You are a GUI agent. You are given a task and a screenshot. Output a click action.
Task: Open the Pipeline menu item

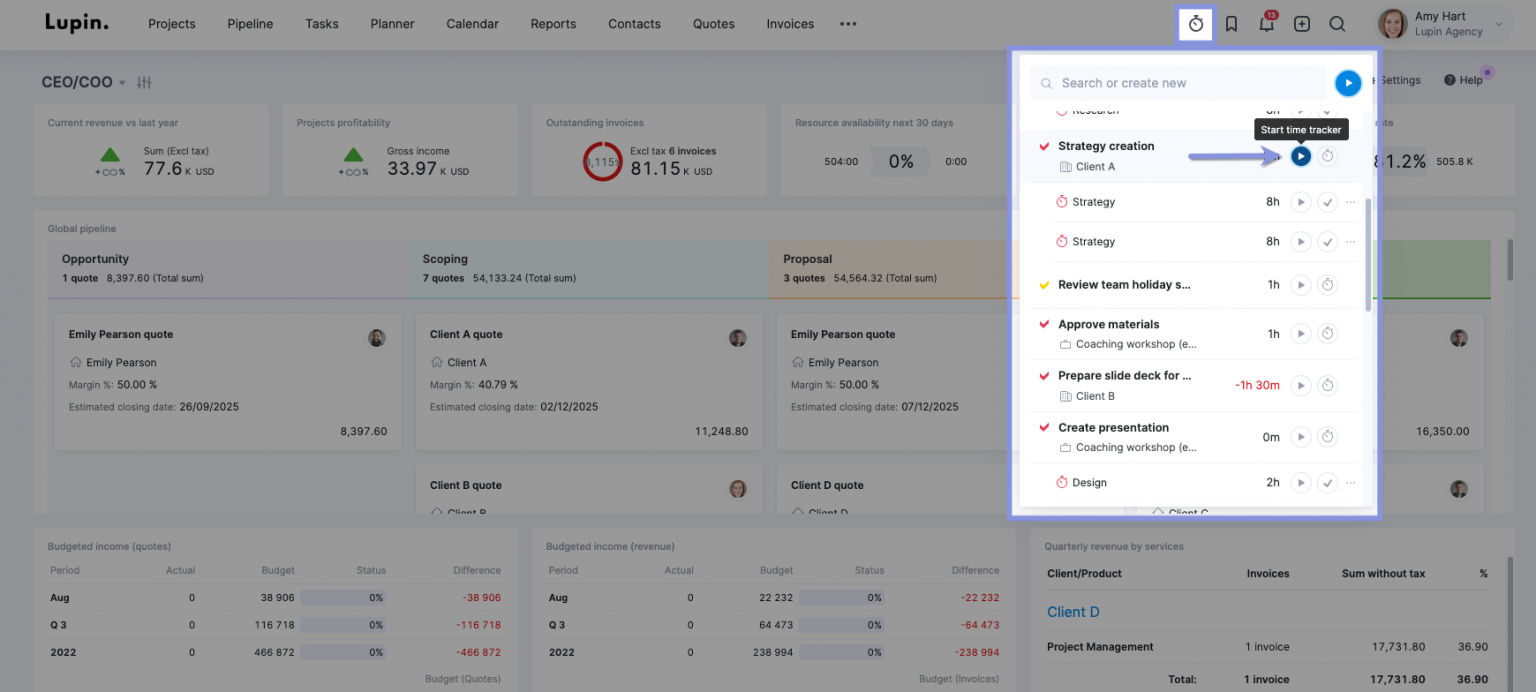(x=250, y=23)
